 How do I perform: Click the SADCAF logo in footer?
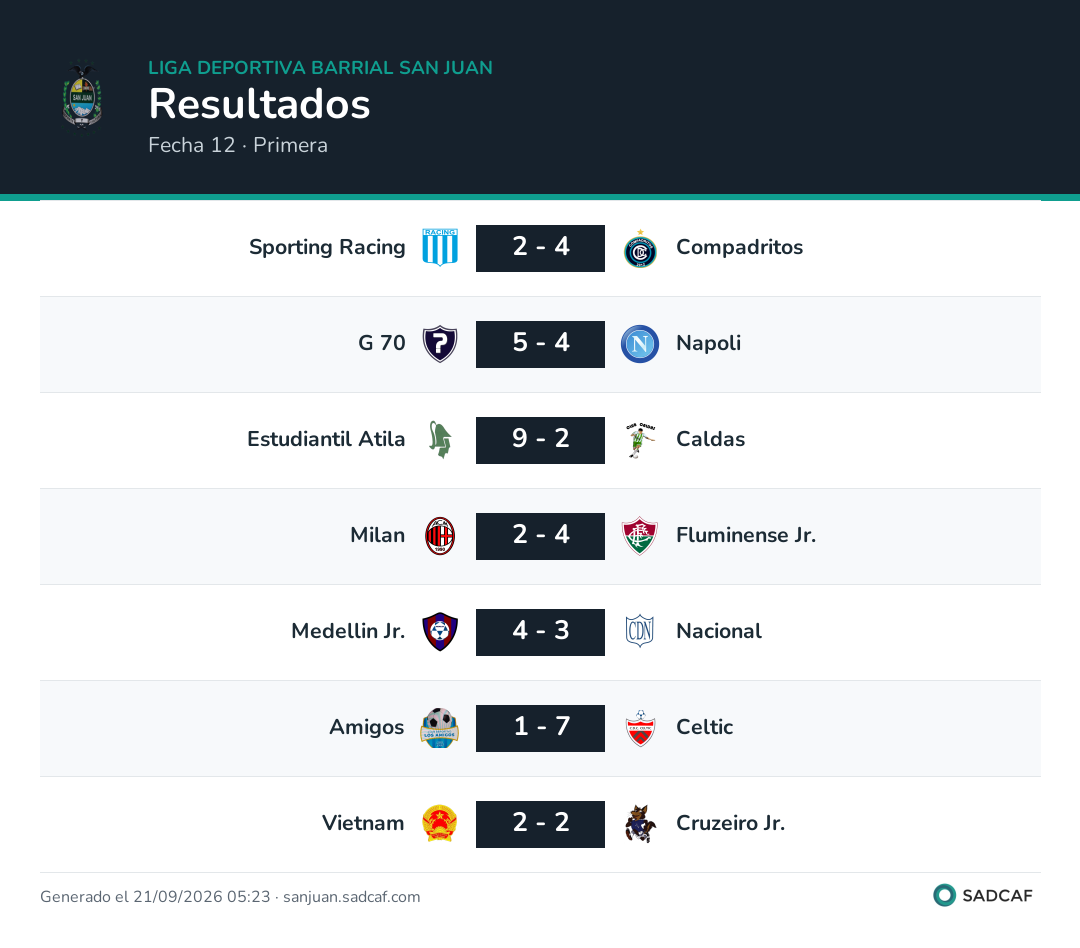pyautogui.click(x=983, y=896)
